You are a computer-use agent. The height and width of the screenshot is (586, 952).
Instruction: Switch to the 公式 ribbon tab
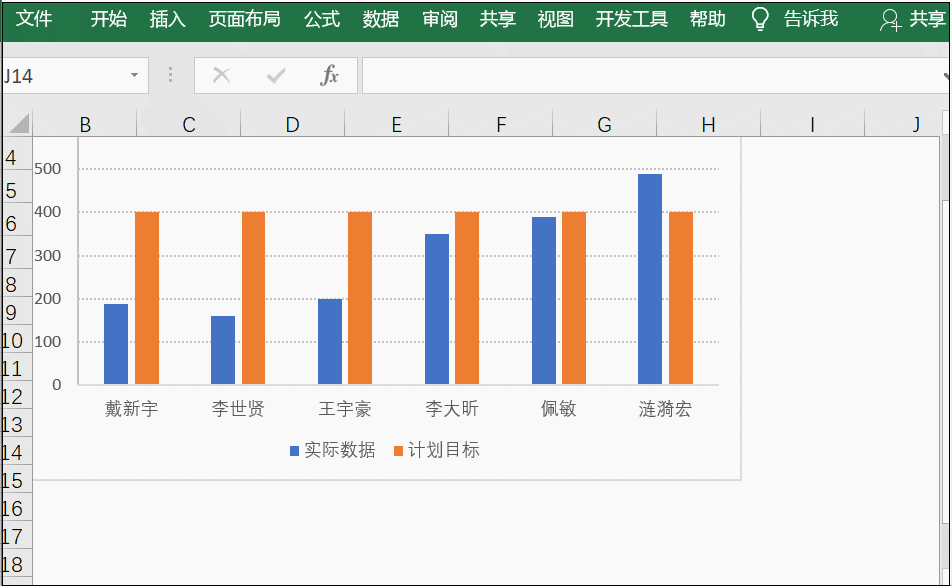tap(322, 19)
